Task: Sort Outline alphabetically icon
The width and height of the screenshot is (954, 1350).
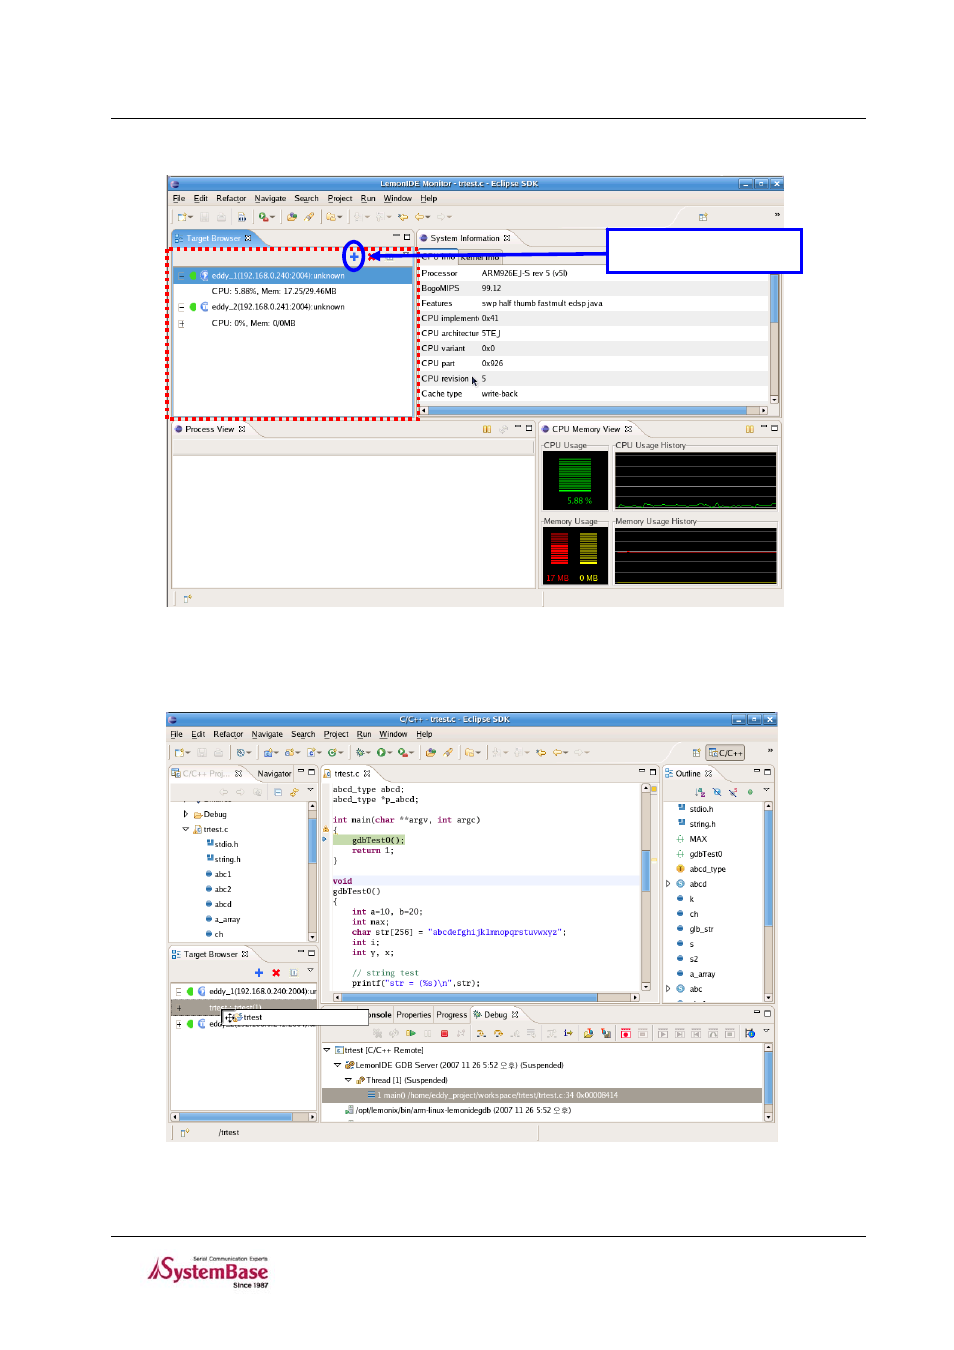Action: [x=700, y=792]
